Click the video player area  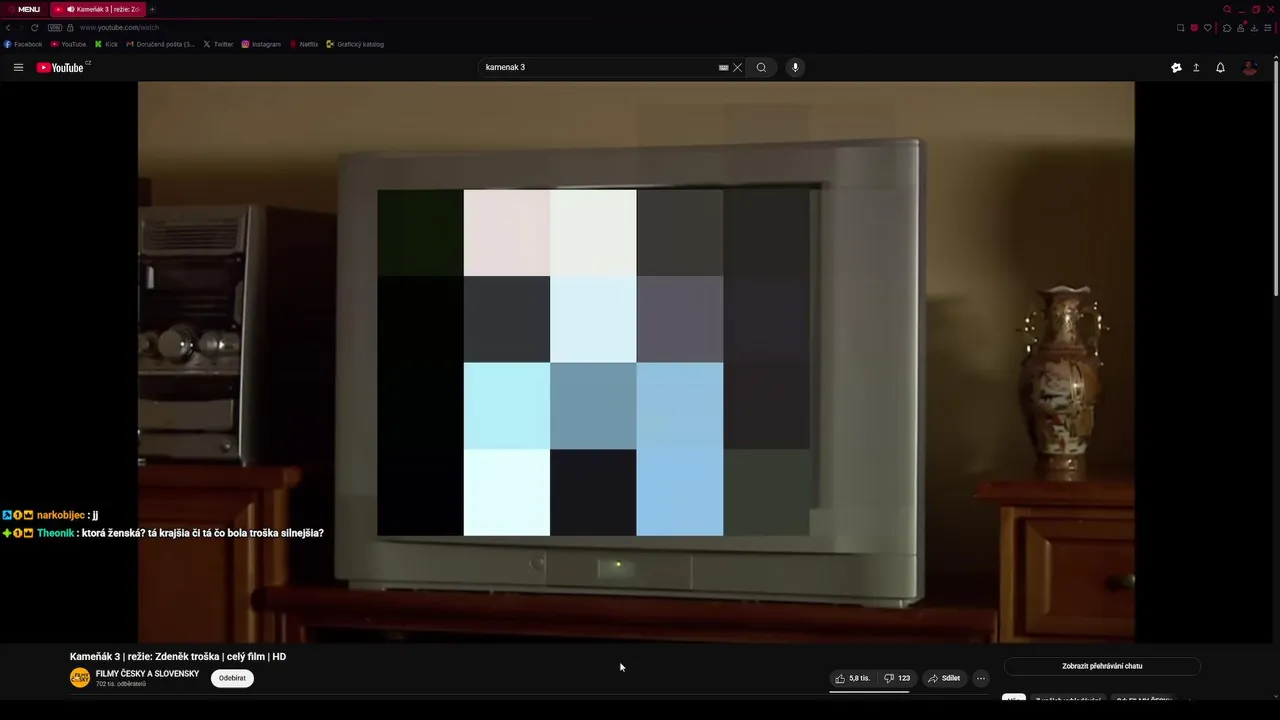point(636,362)
